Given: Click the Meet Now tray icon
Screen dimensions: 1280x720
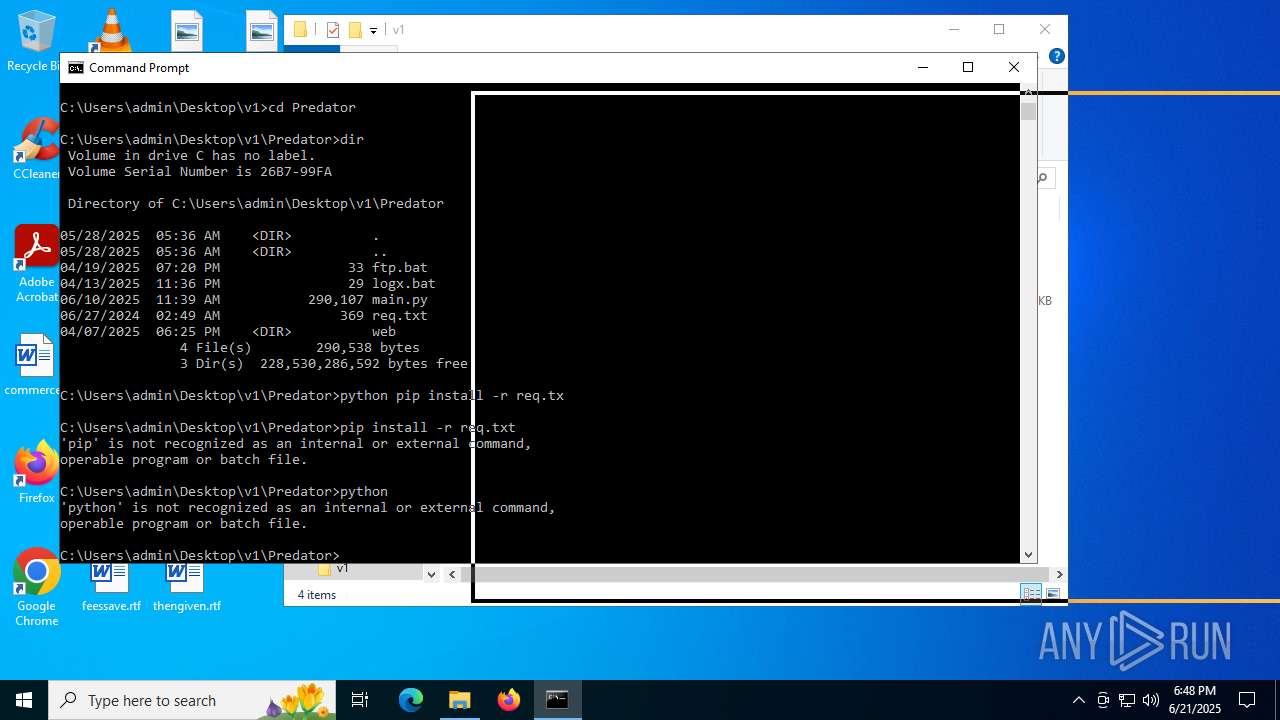Looking at the screenshot, I should pyautogui.click(x=1103, y=700).
